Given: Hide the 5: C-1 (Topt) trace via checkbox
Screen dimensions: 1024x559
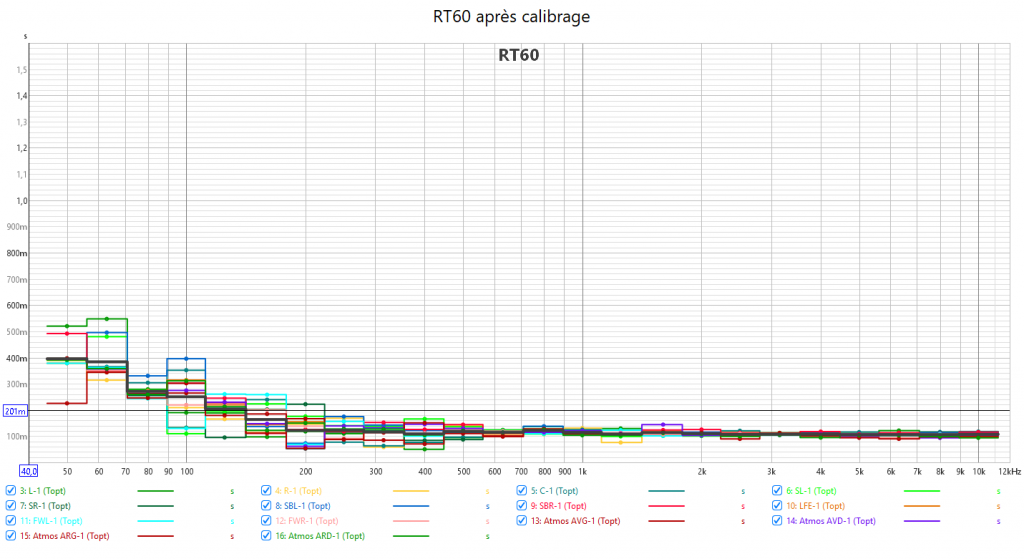Looking at the screenshot, I should click(522, 491).
